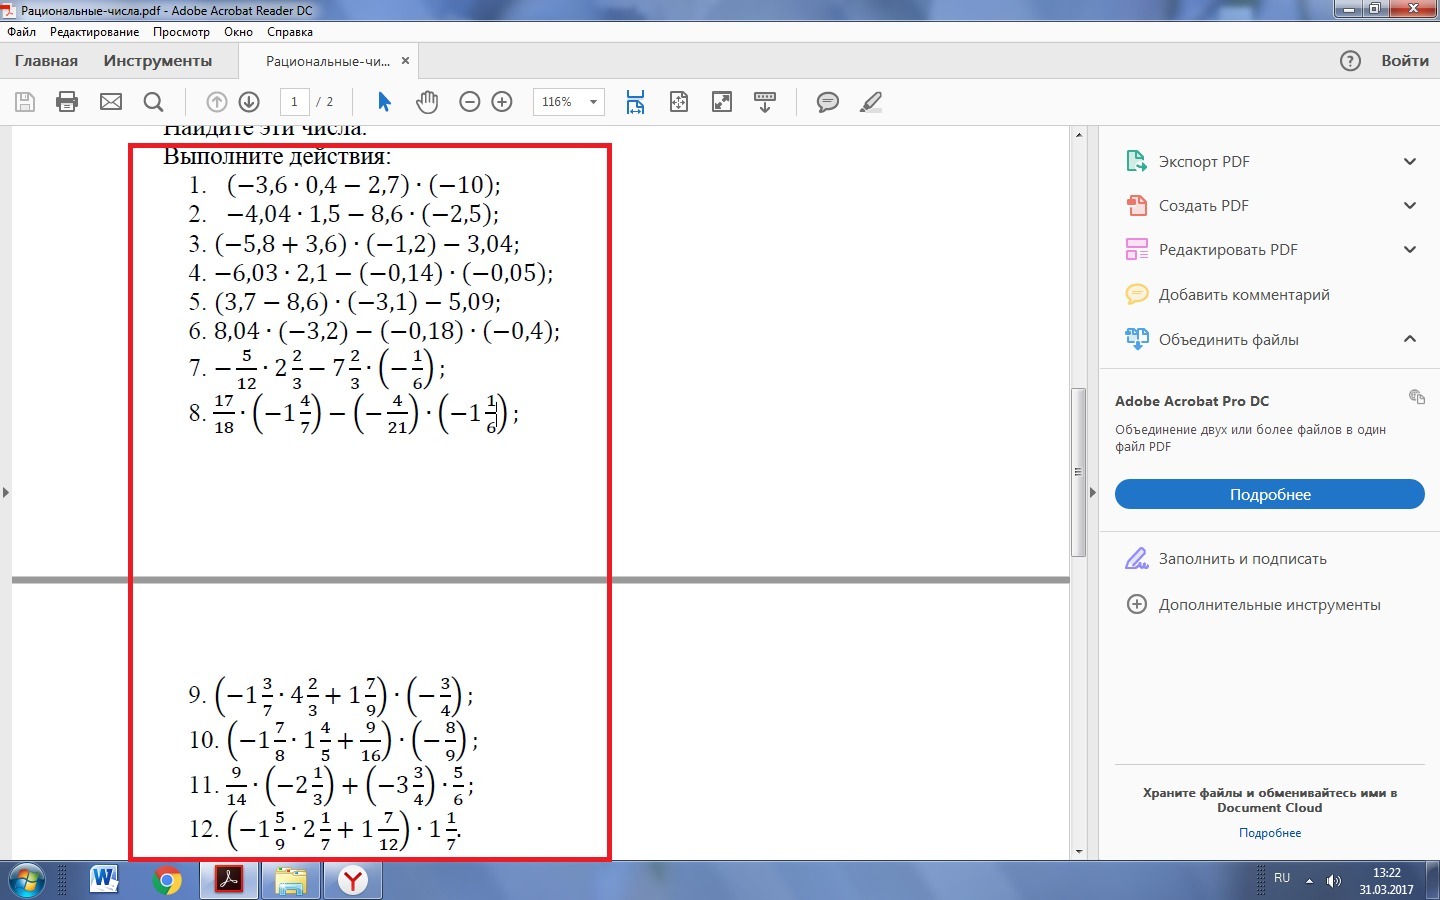Click the Send by email envelope icon
This screenshot has height=900, width=1440.
tap(111, 102)
